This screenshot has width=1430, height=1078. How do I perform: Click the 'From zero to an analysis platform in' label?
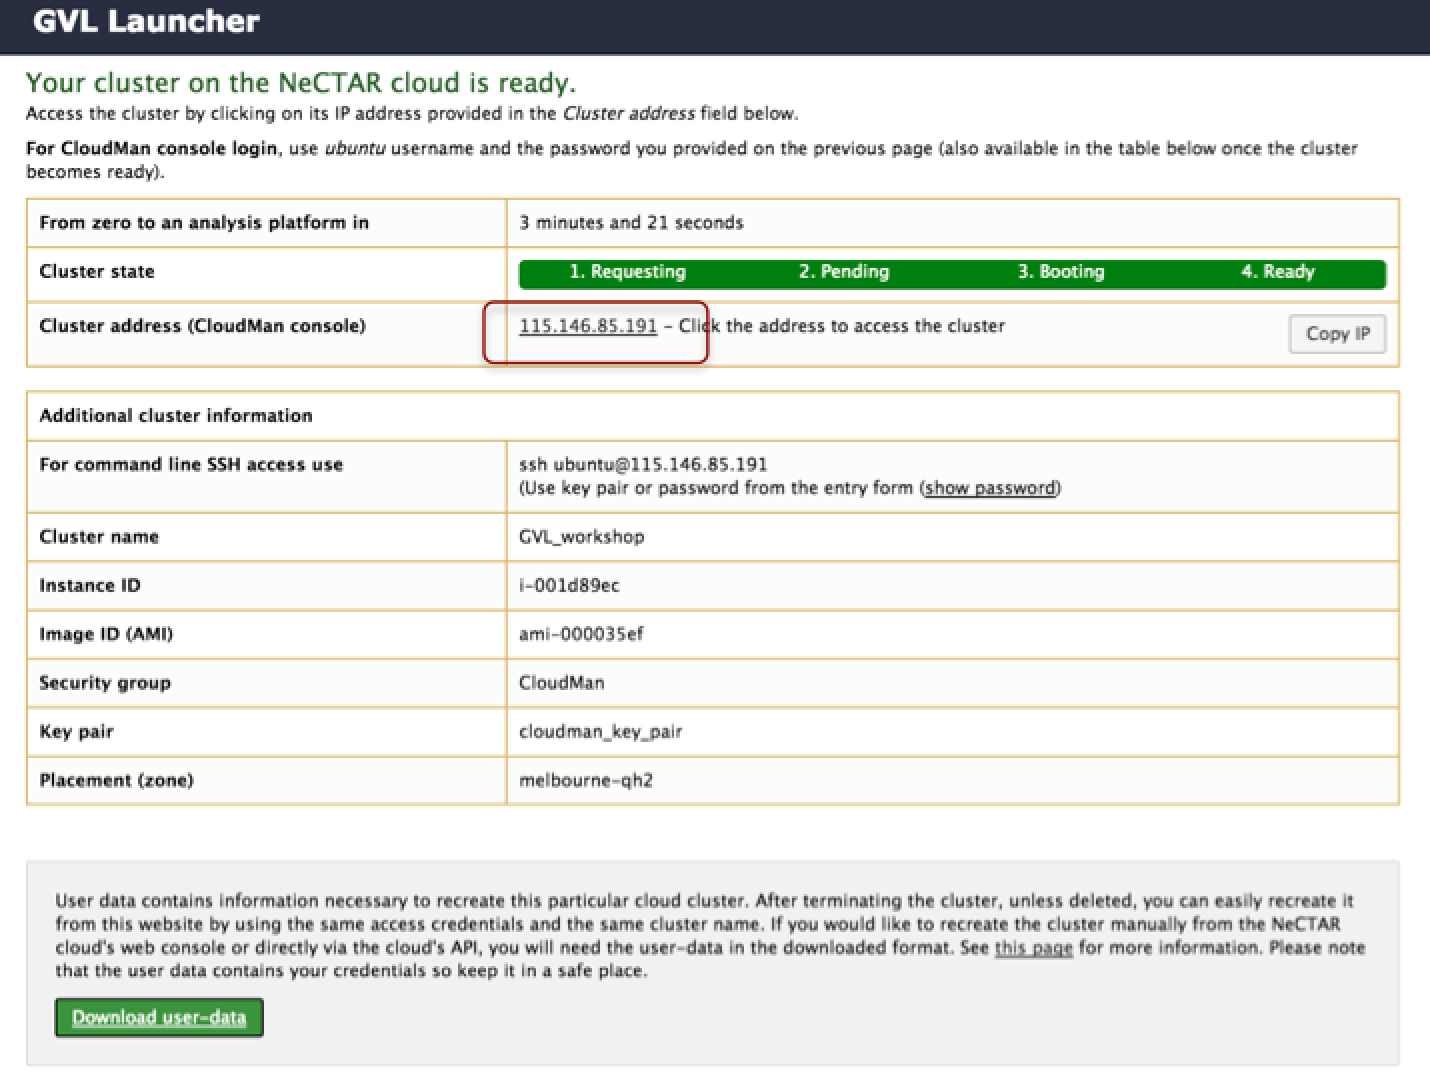(x=204, y=223)
